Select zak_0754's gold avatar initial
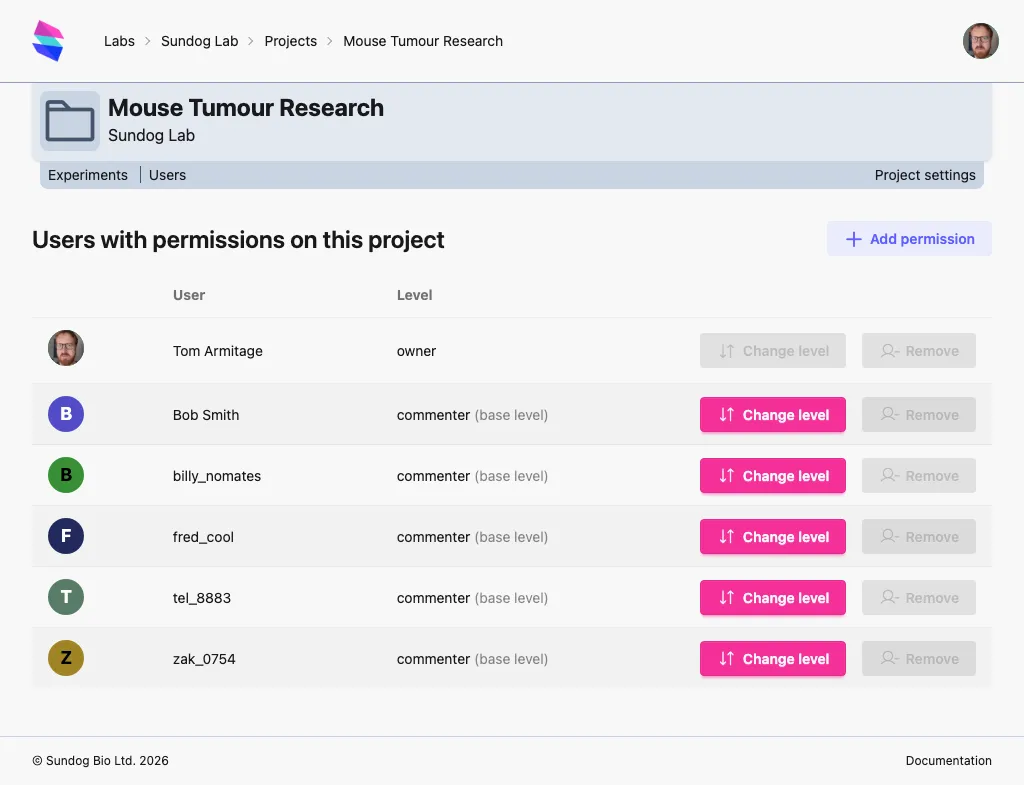1024x785 pixels. pos(65,658)
